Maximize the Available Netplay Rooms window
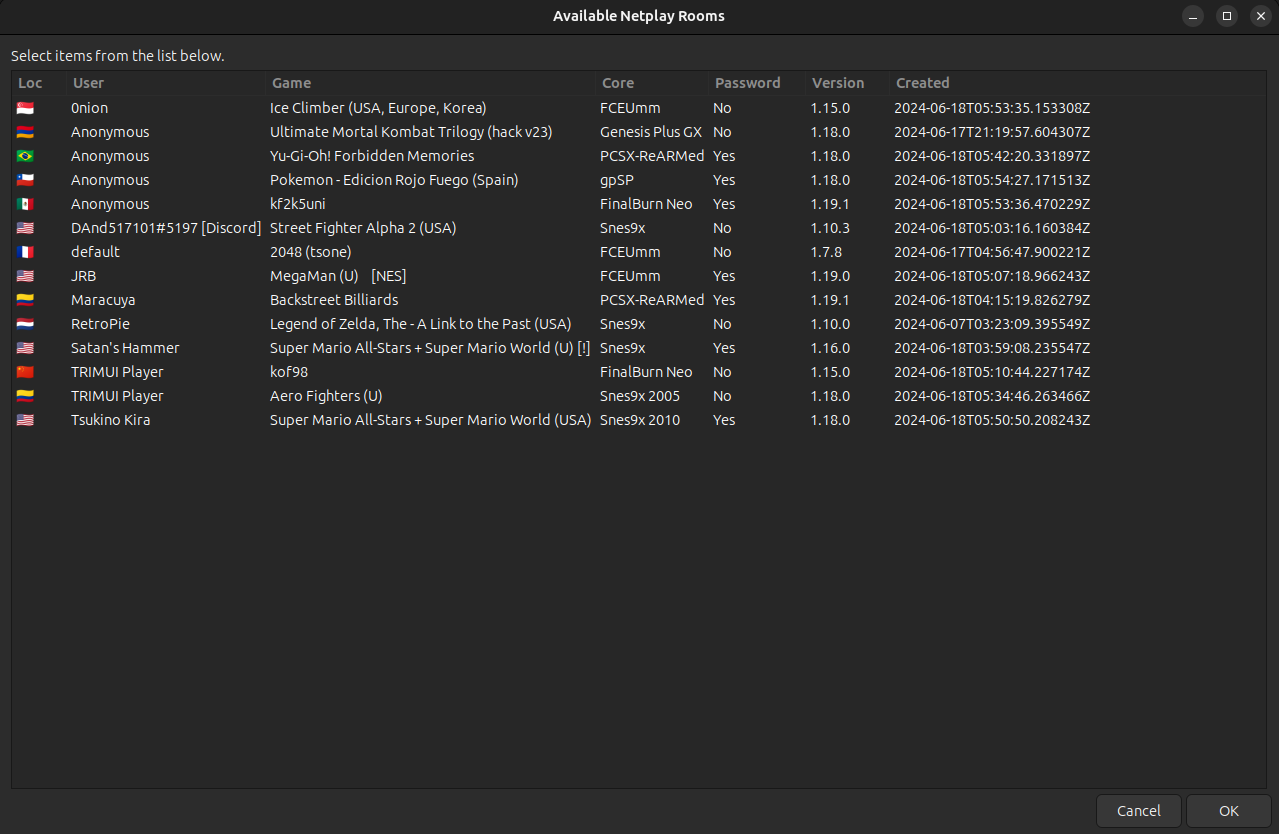 (1226, 16)
